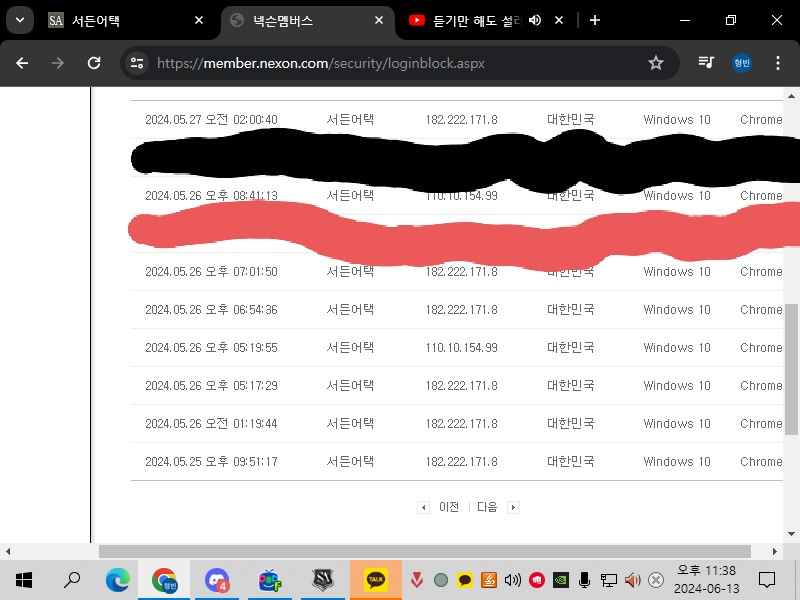Viewport: 800px width, 600px height.
Task: Open Chrome three-dot menu
Action: point(778,63)
